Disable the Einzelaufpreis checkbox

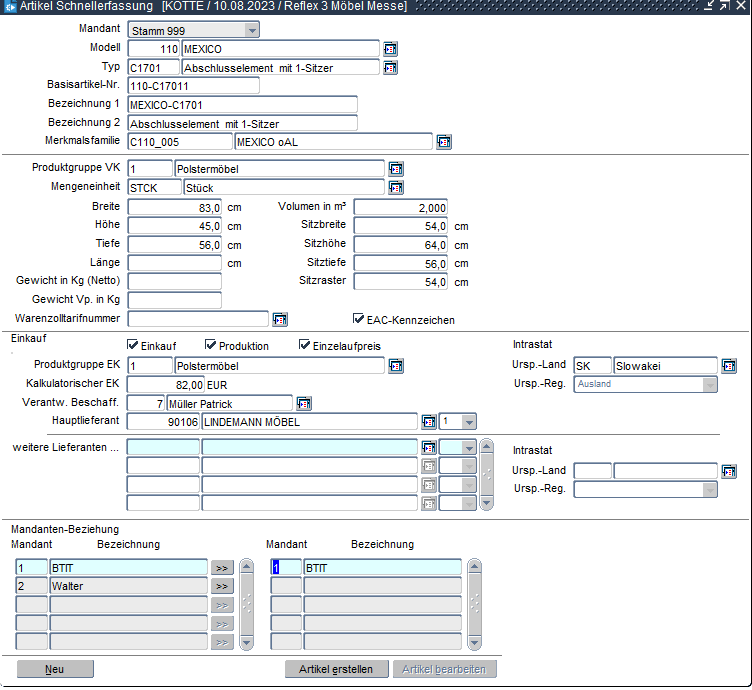pos(305,346)
